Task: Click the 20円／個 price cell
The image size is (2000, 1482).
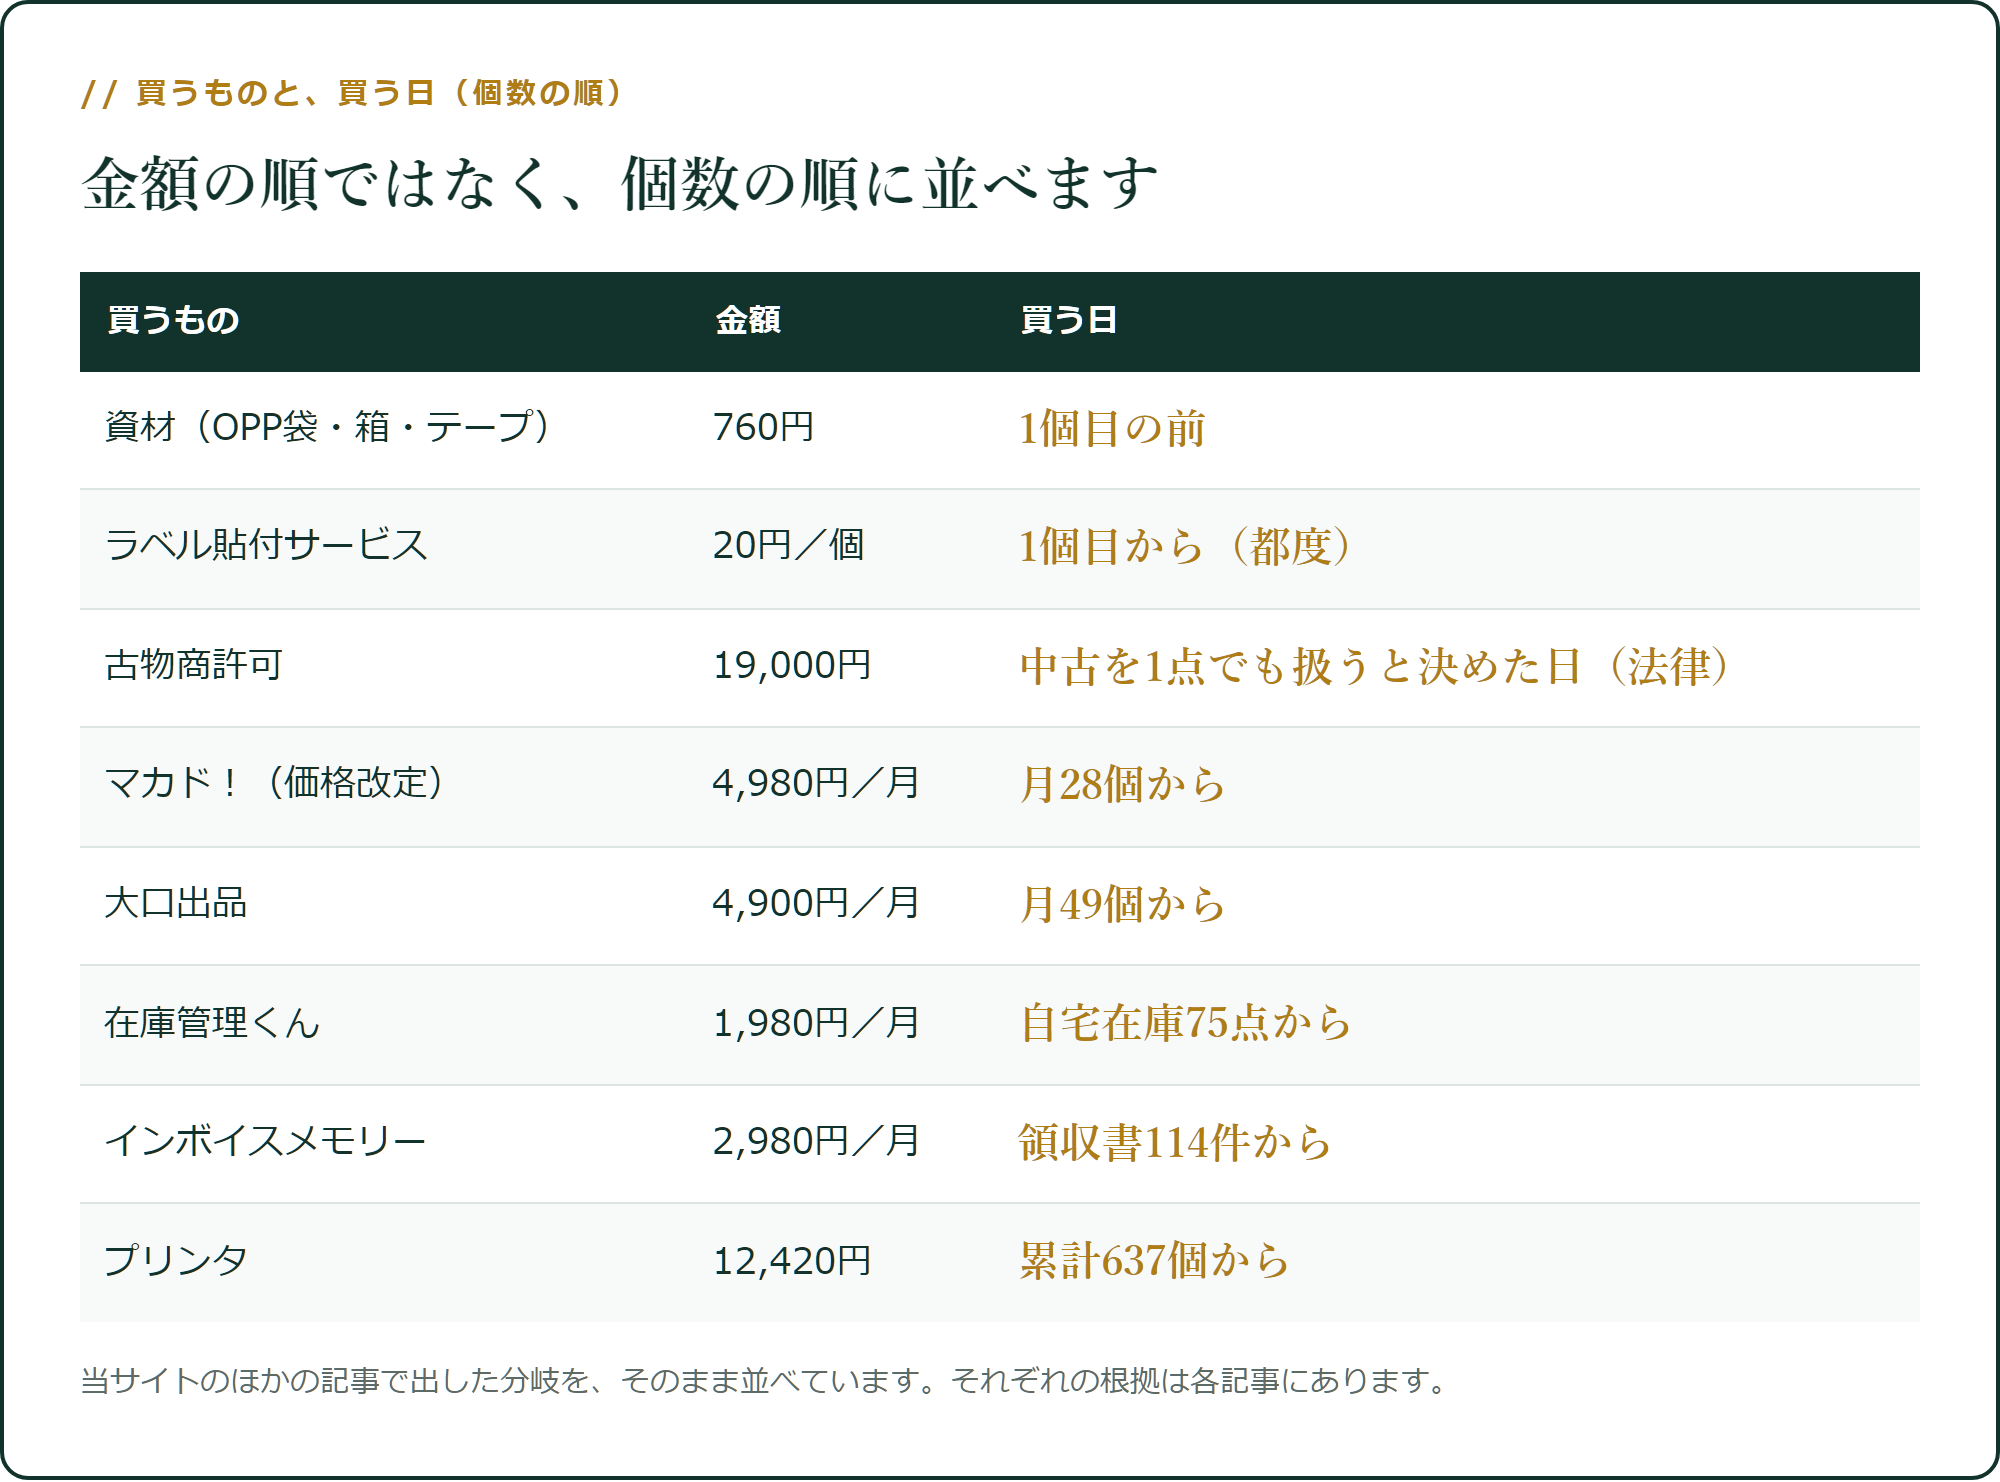Action: point(788,546)
